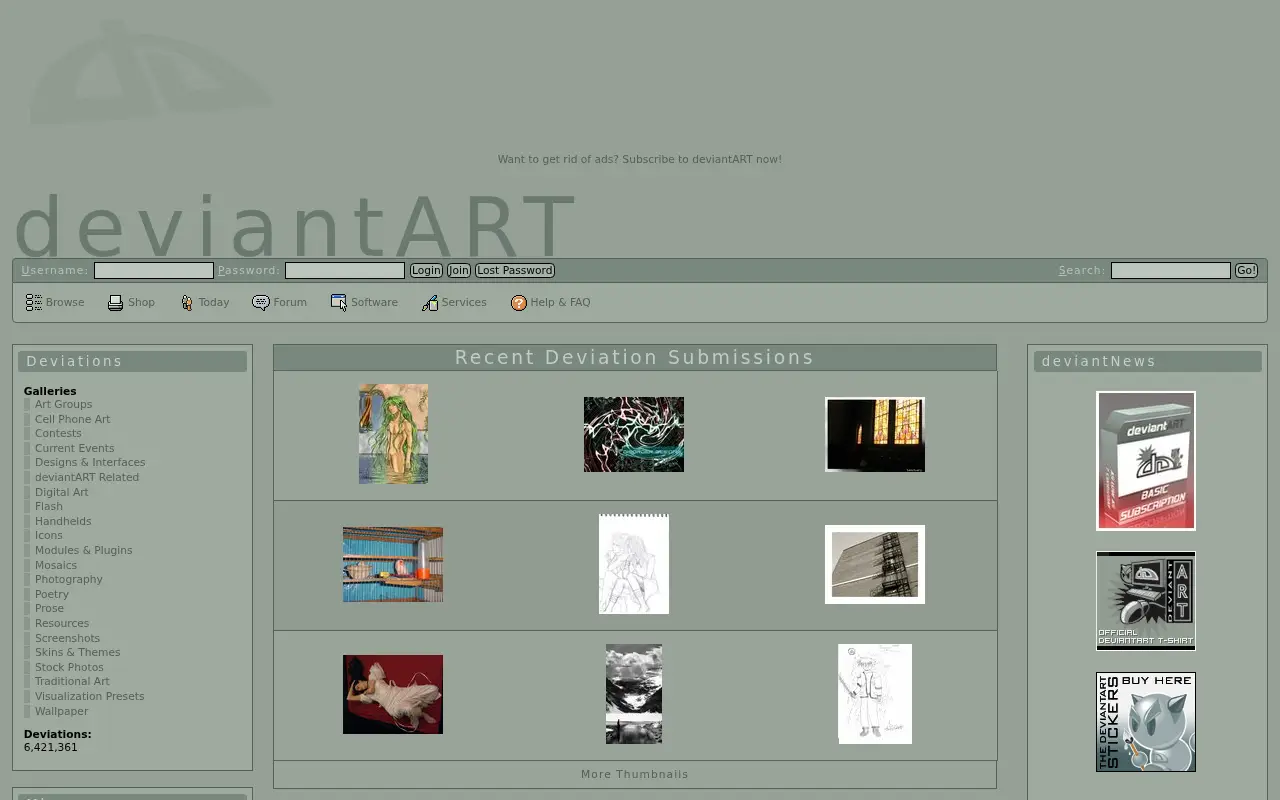Open the Resources gallery link
This screenshot has height=800, width=1280.
click(x=62, y=623)
